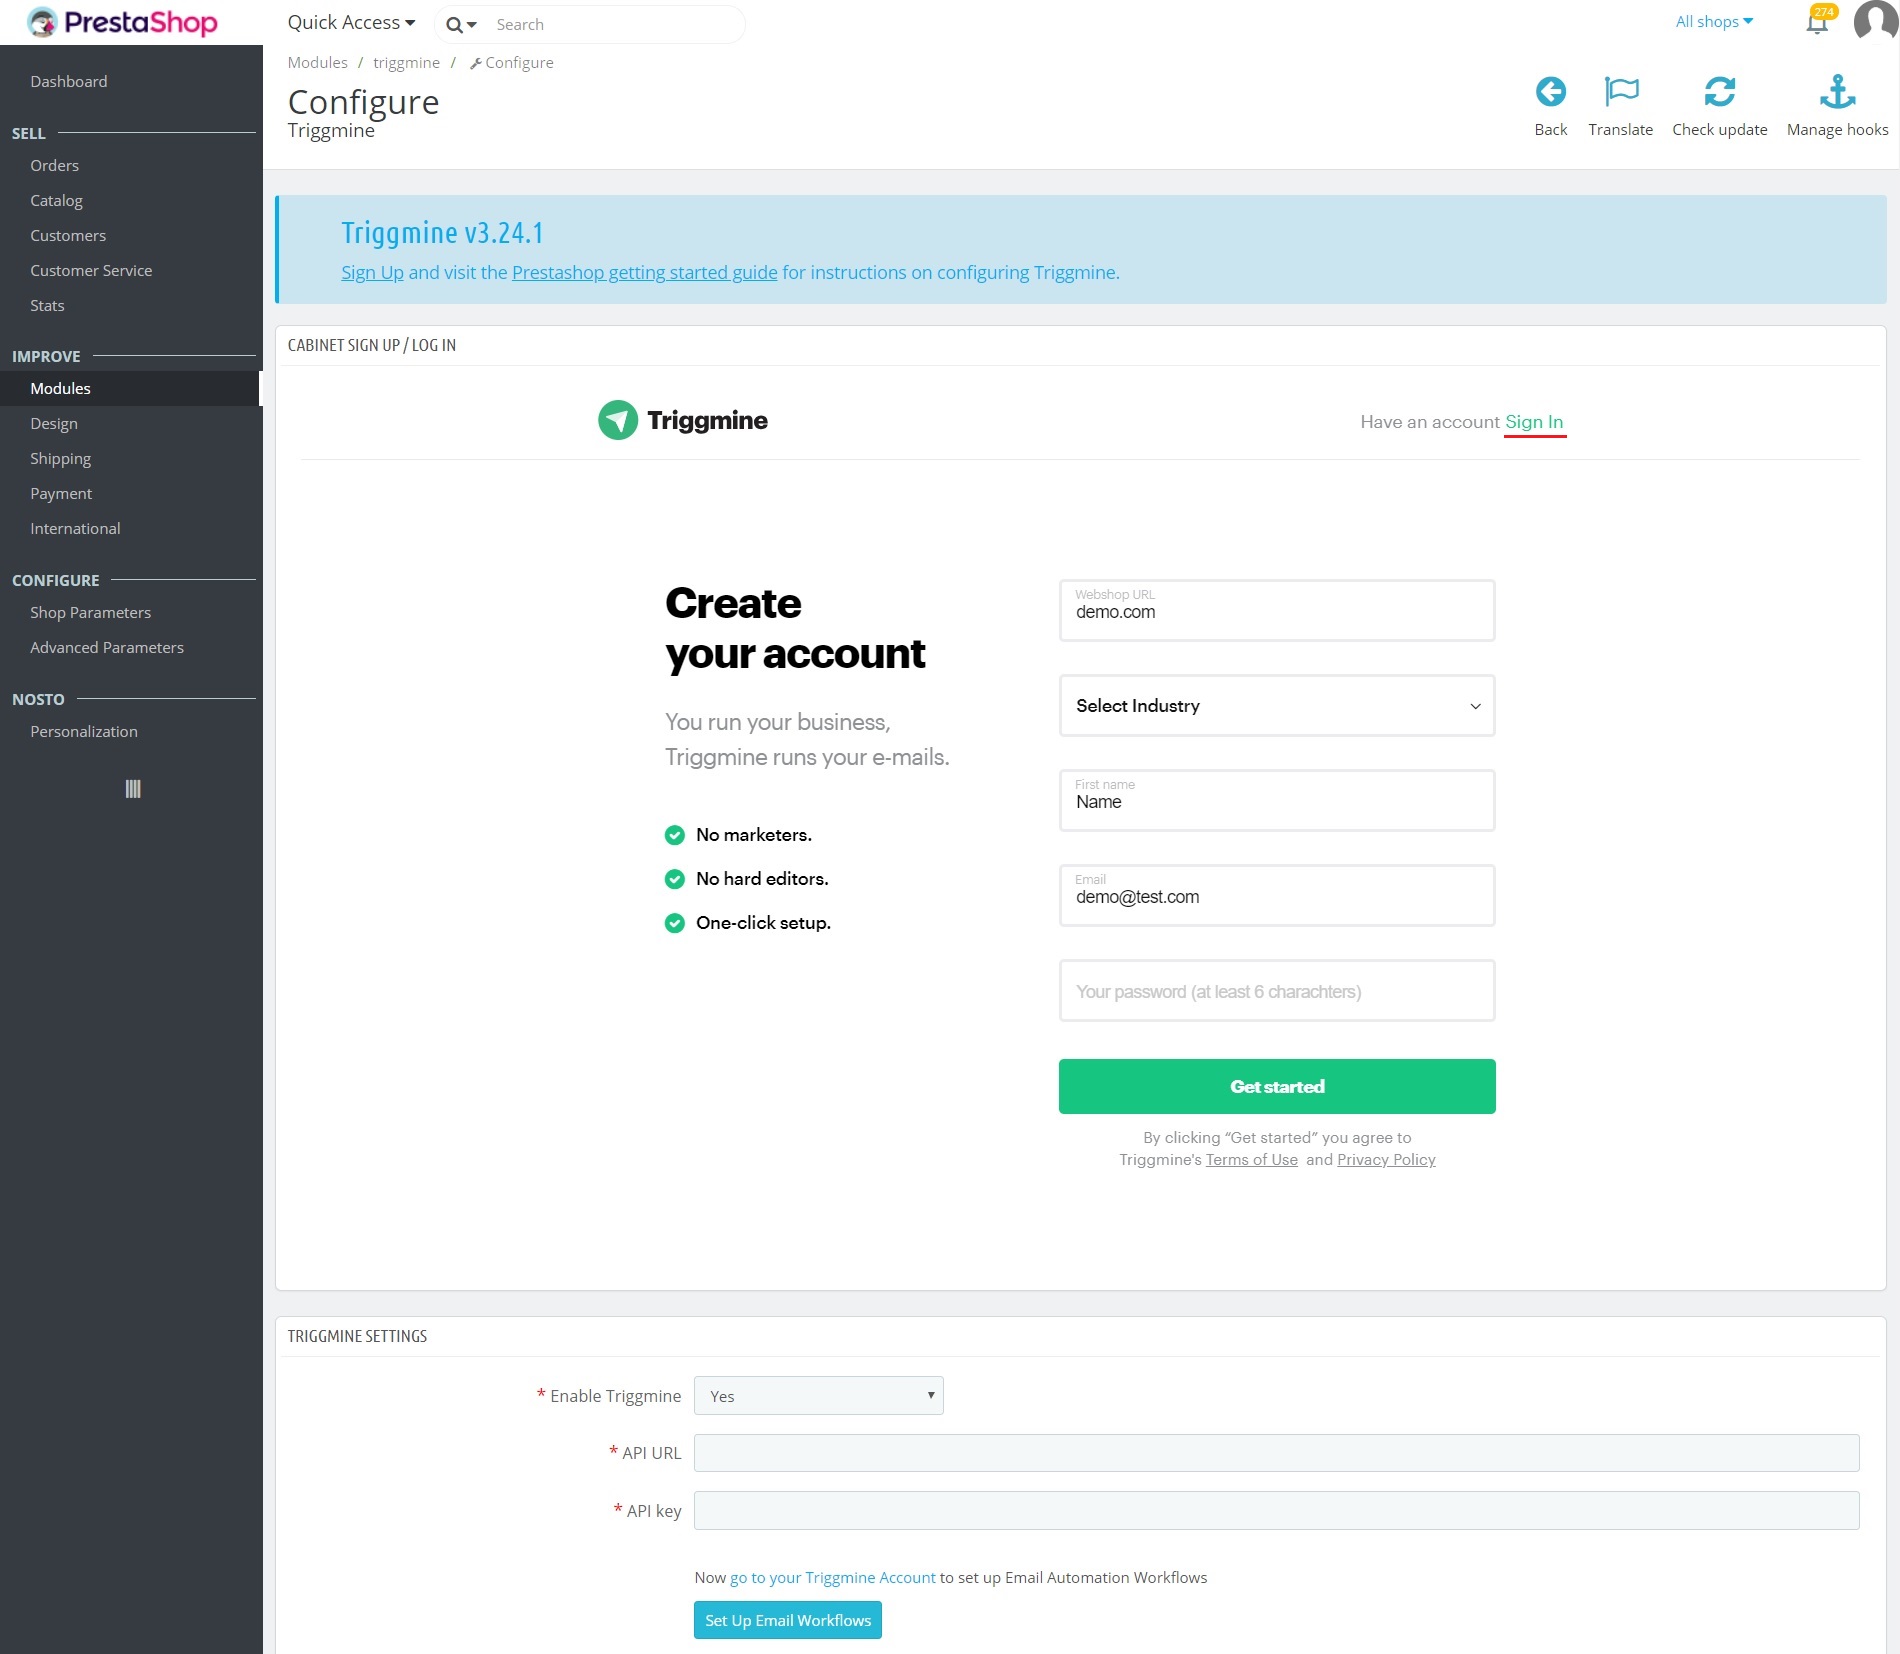
Task: Click the triggmine breadcrumb link
Action: point(406,62)
